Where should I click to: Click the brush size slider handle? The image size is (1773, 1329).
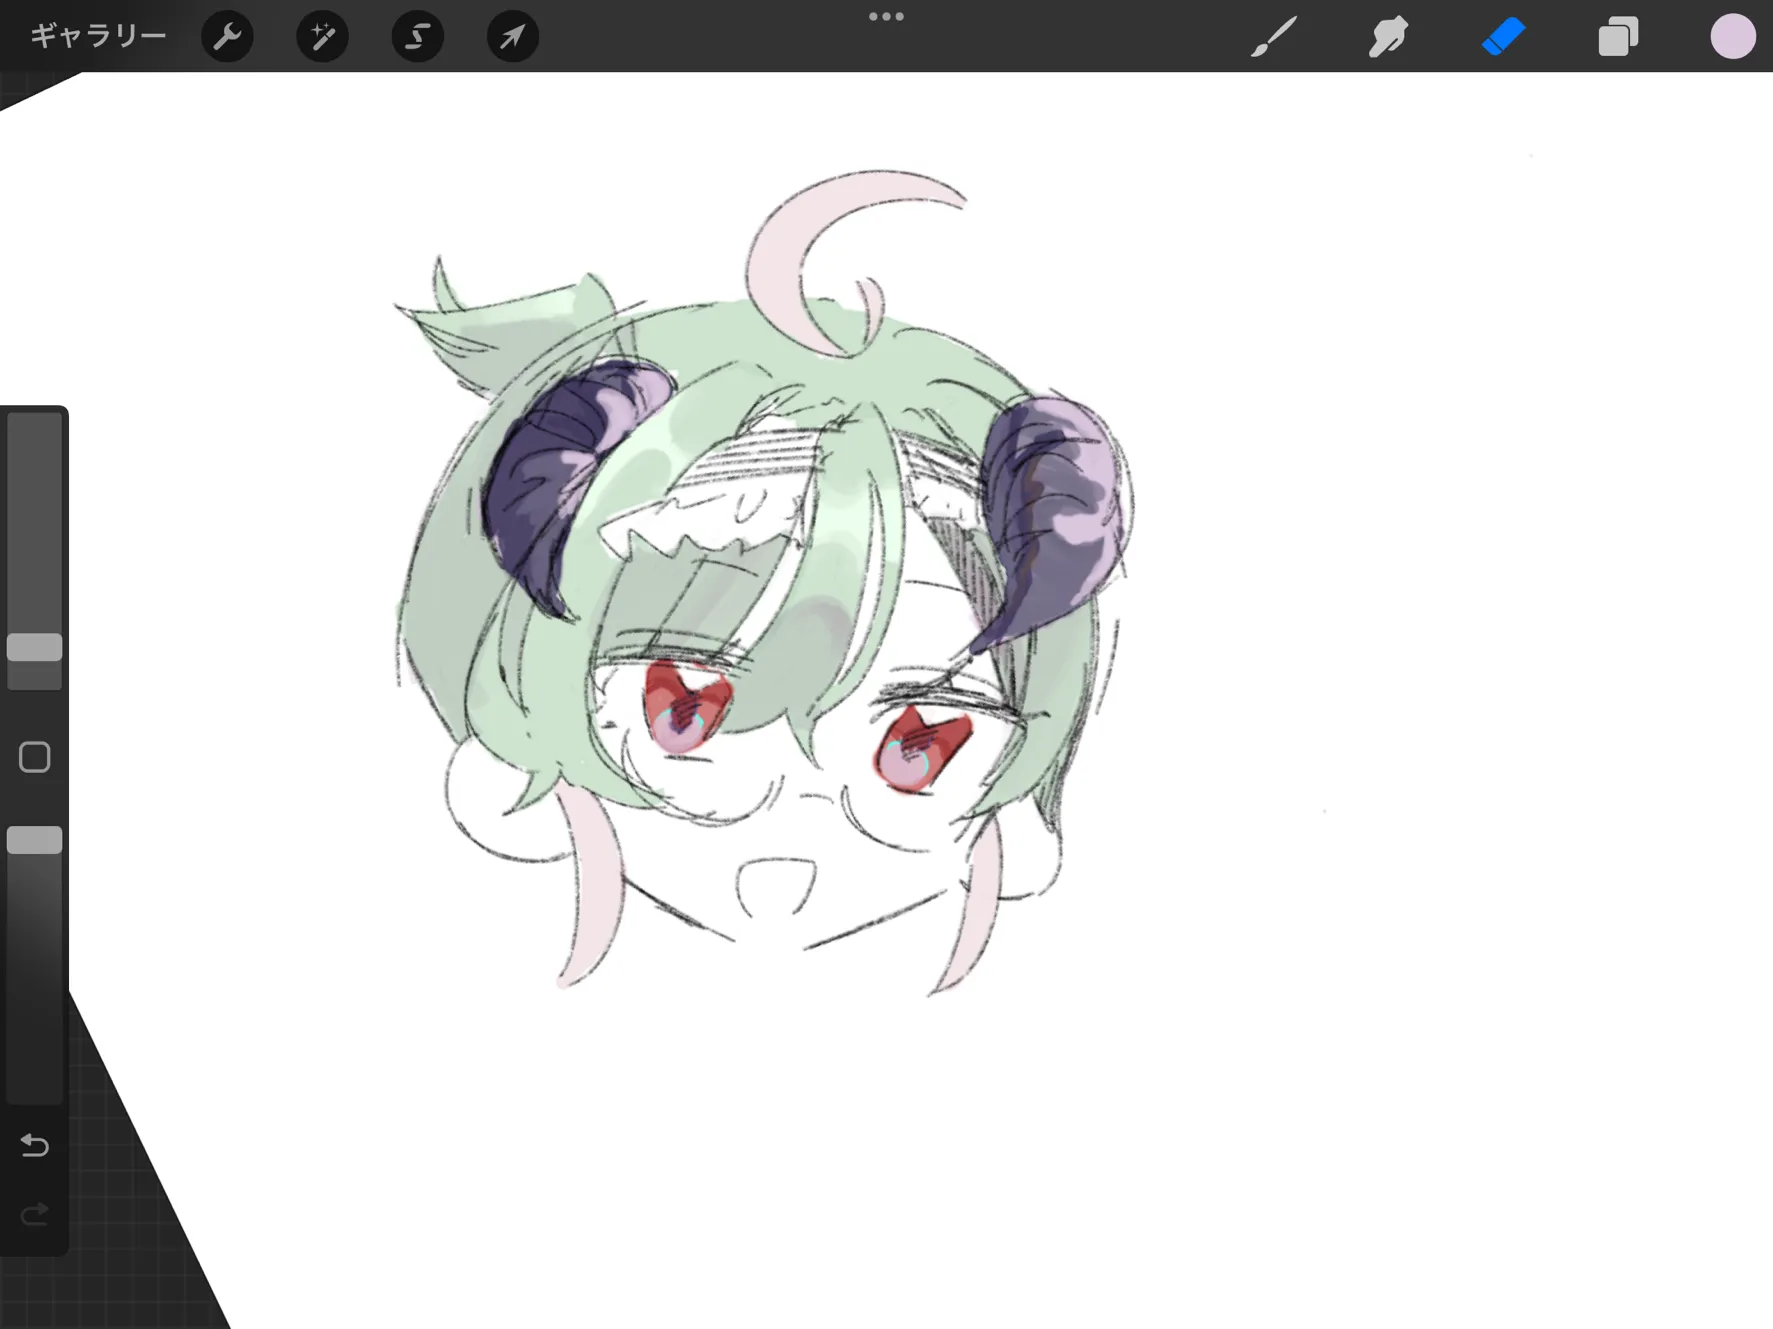35,647
